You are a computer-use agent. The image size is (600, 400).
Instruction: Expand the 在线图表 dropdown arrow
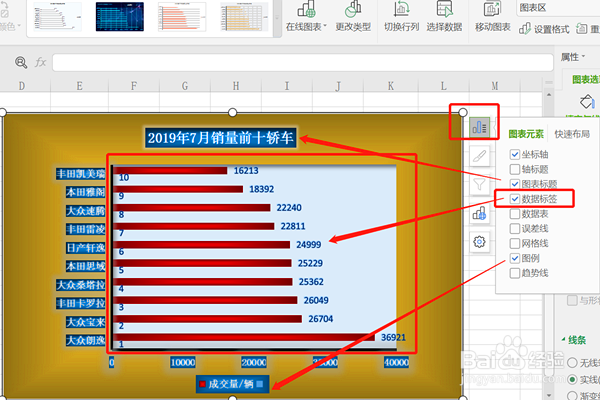[325, 26]
